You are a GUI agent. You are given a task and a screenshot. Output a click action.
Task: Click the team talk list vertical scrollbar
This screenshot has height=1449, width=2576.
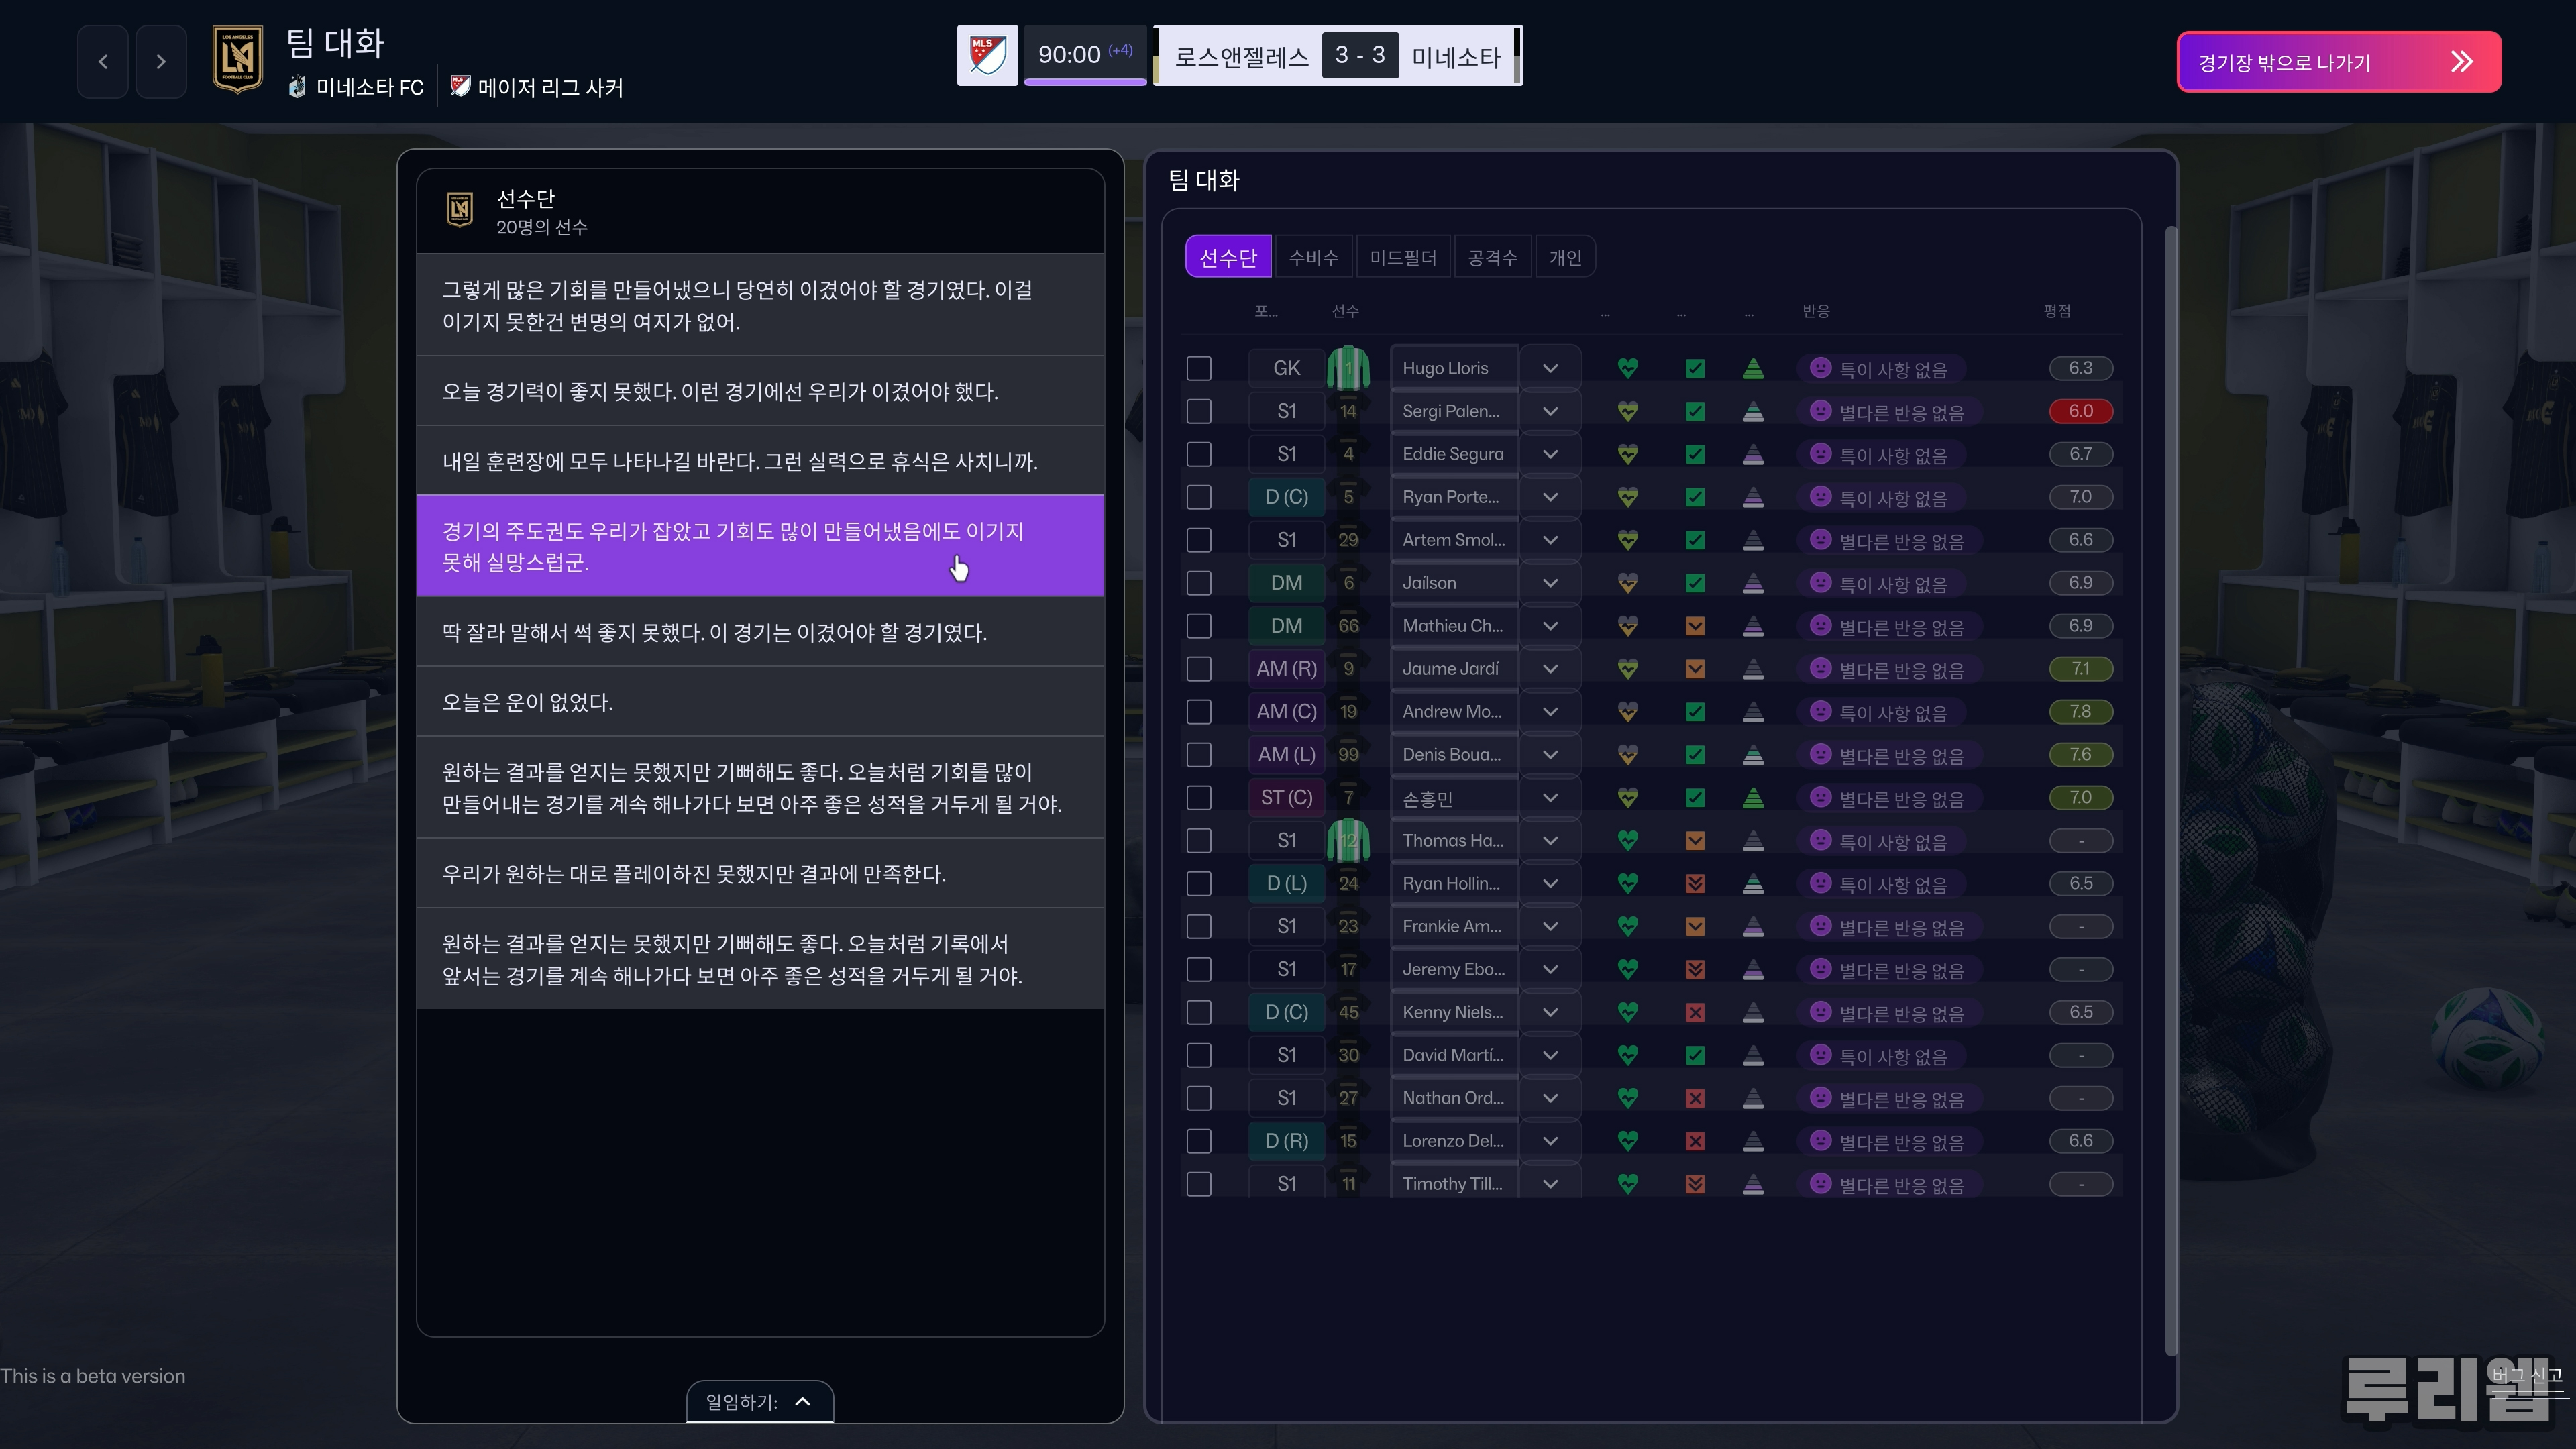2170,790
